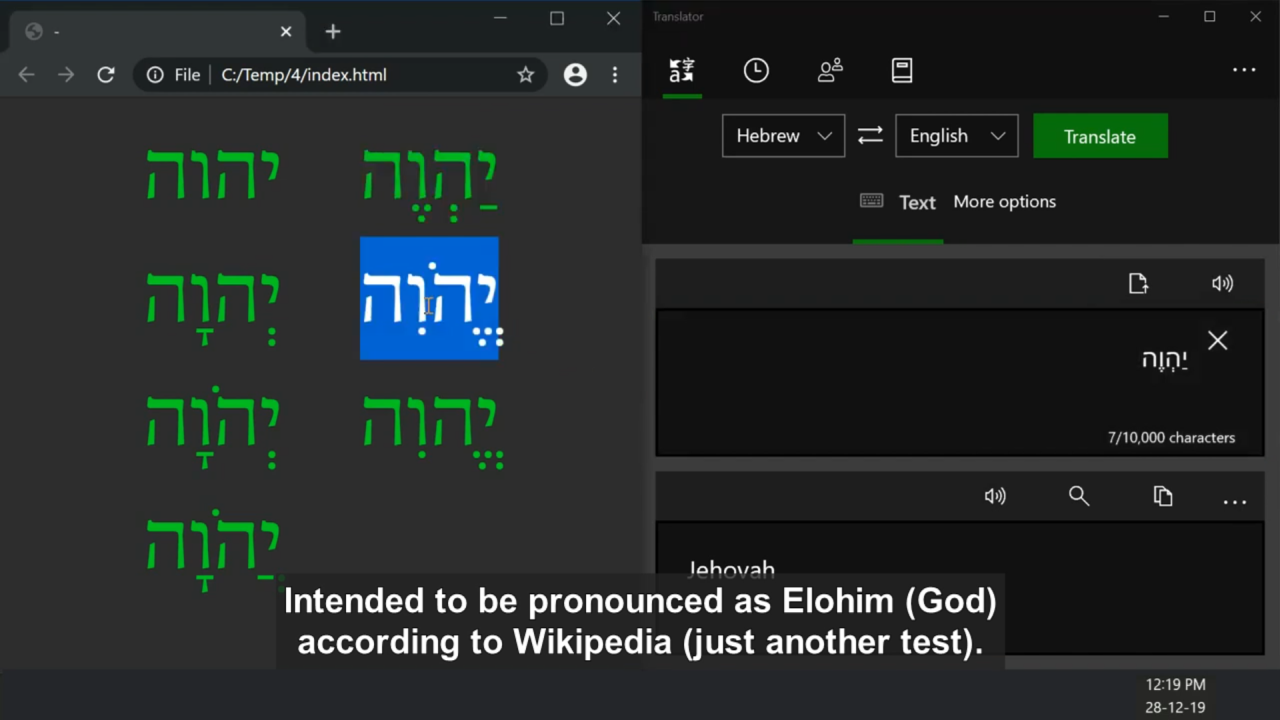Viewport: 1280px width, 720px height.
Task: Open Translator's top-right more menu
Action: coord(1244,70)
